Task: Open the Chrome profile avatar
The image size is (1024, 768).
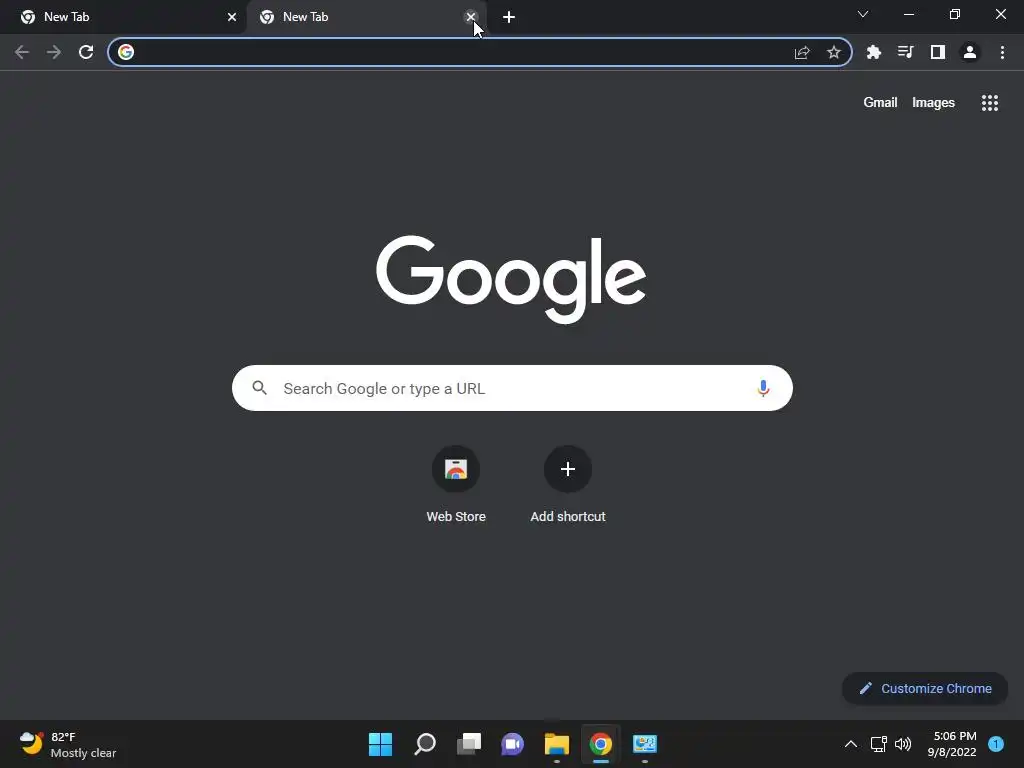Action: click(970, 52)
